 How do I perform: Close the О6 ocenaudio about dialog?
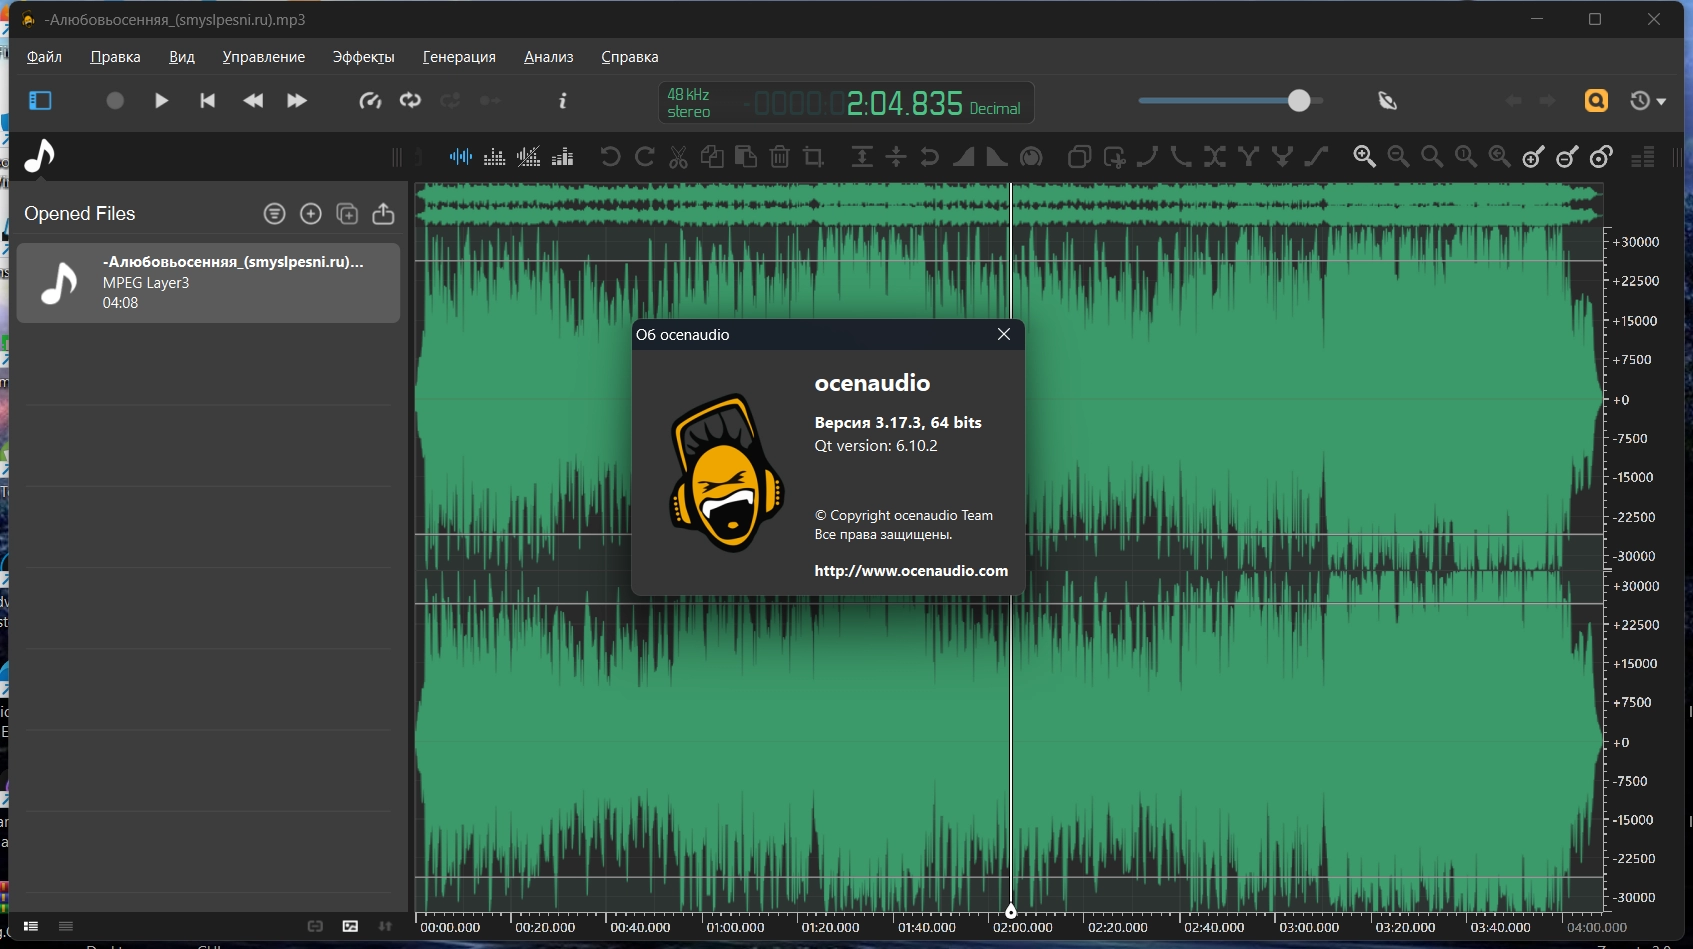click(x=1003, y=335)
